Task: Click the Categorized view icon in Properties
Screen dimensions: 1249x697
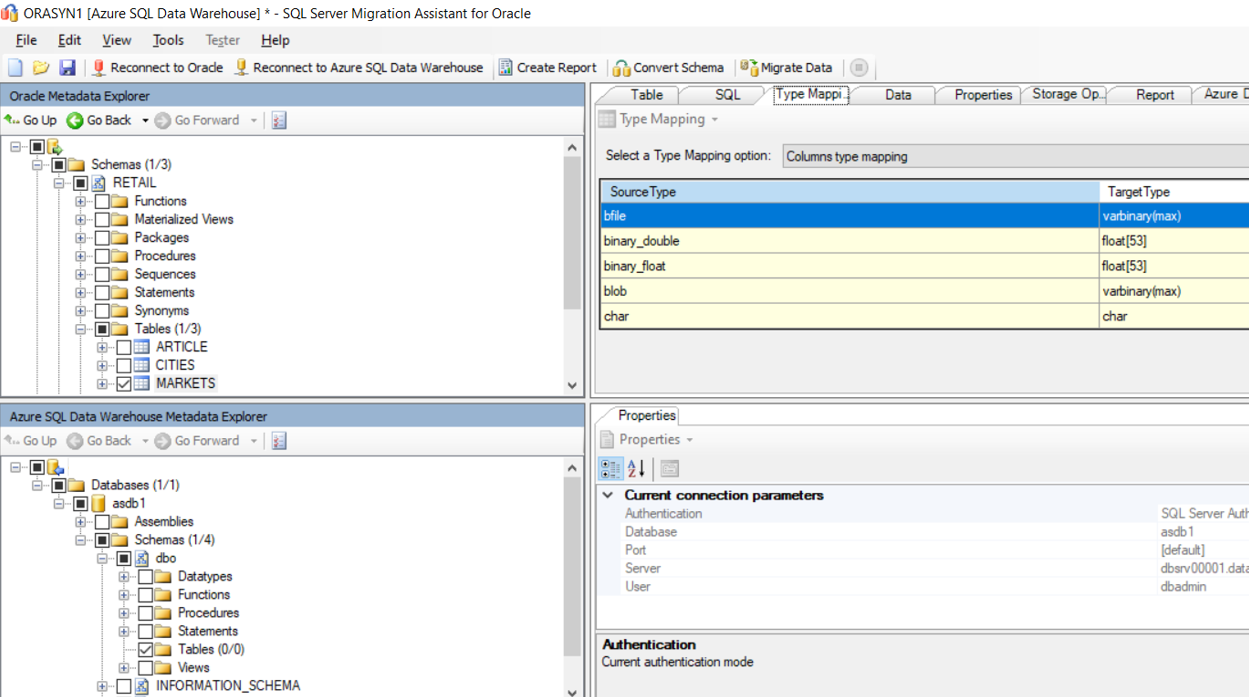Action: 610,469
